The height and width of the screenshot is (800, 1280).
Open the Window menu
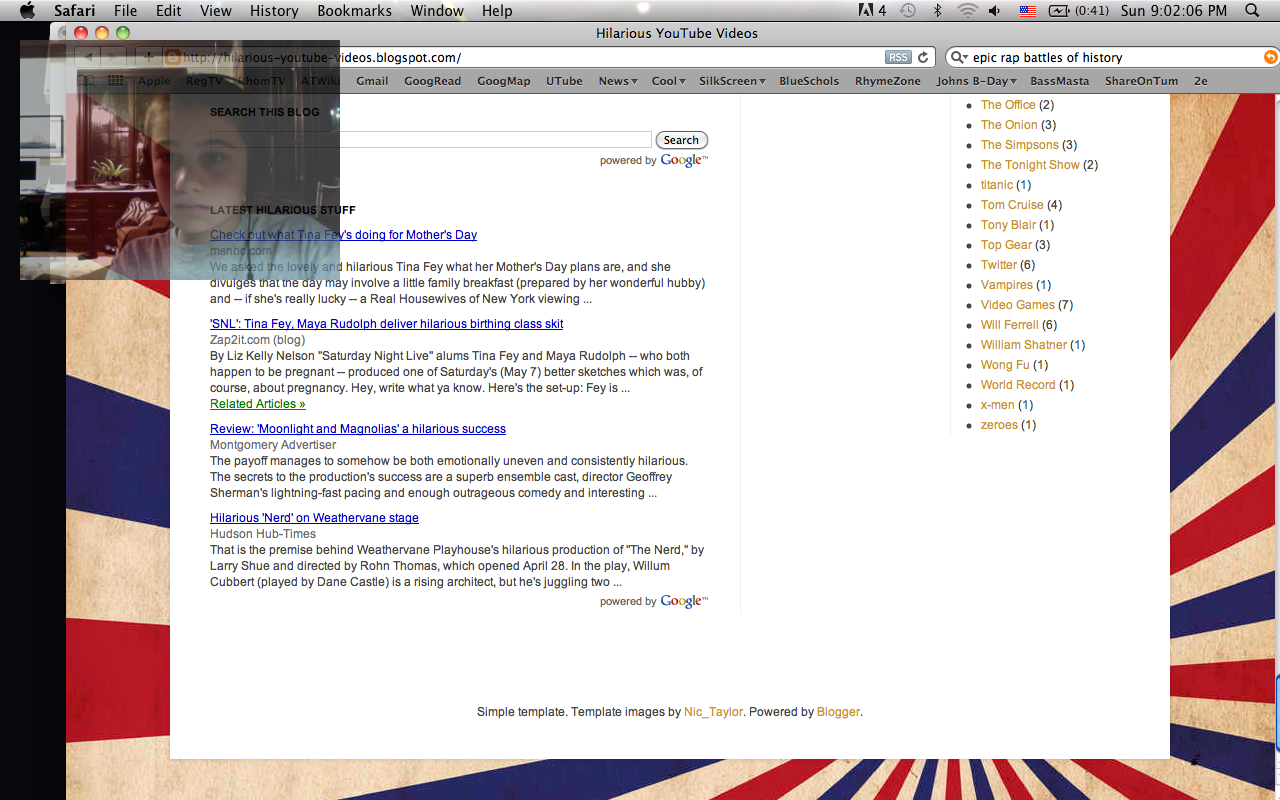coord(437,11)
